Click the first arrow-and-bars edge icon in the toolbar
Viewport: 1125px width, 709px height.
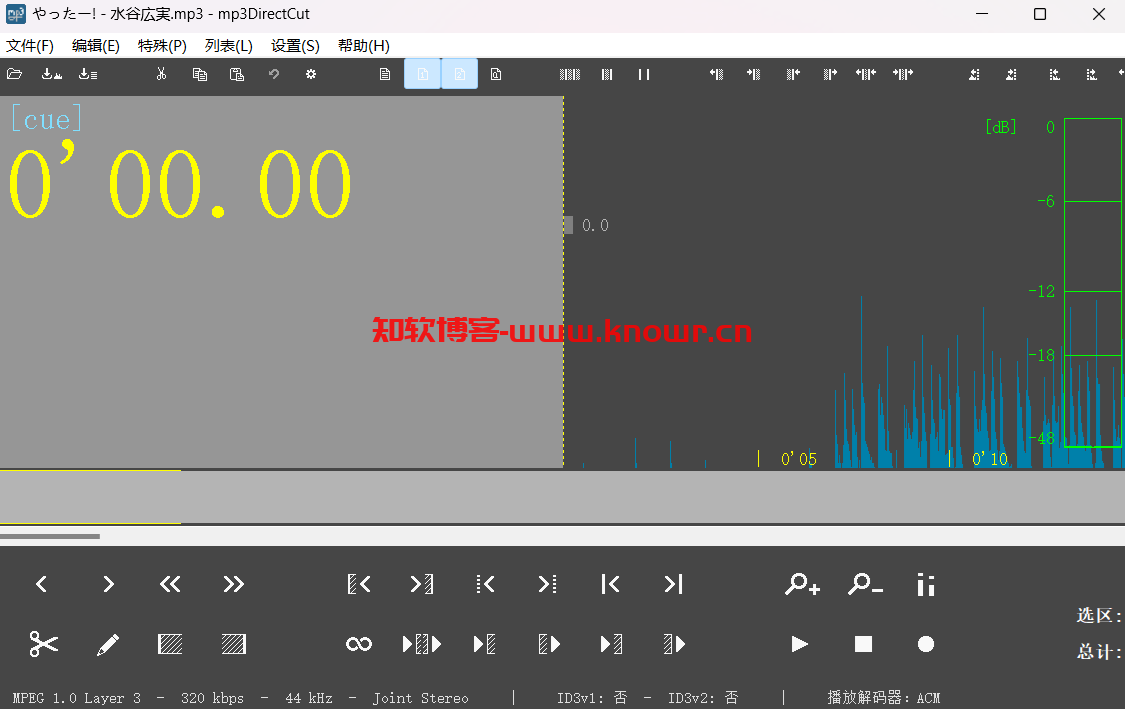(717, 74)
